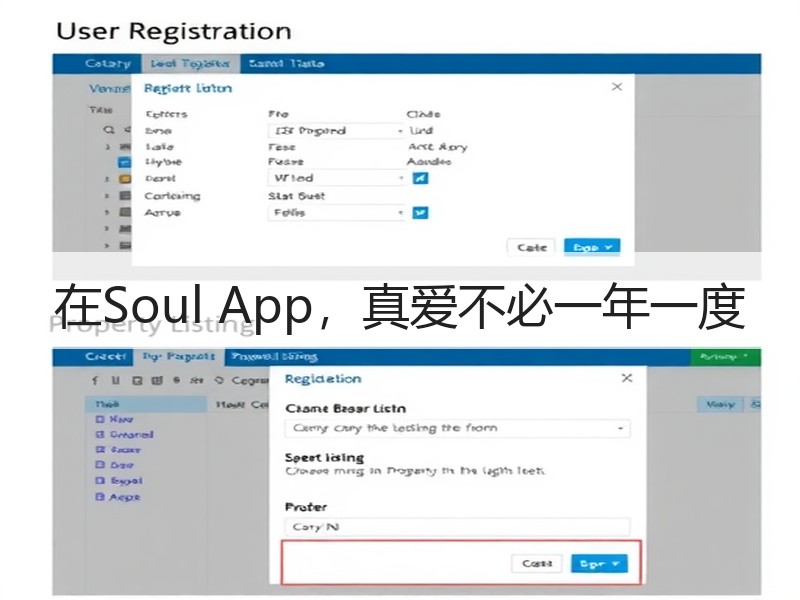Click the 'Csame Beaar Lictn' label
The height and width of the screenshot is (600, 800).
pos(346,409)
